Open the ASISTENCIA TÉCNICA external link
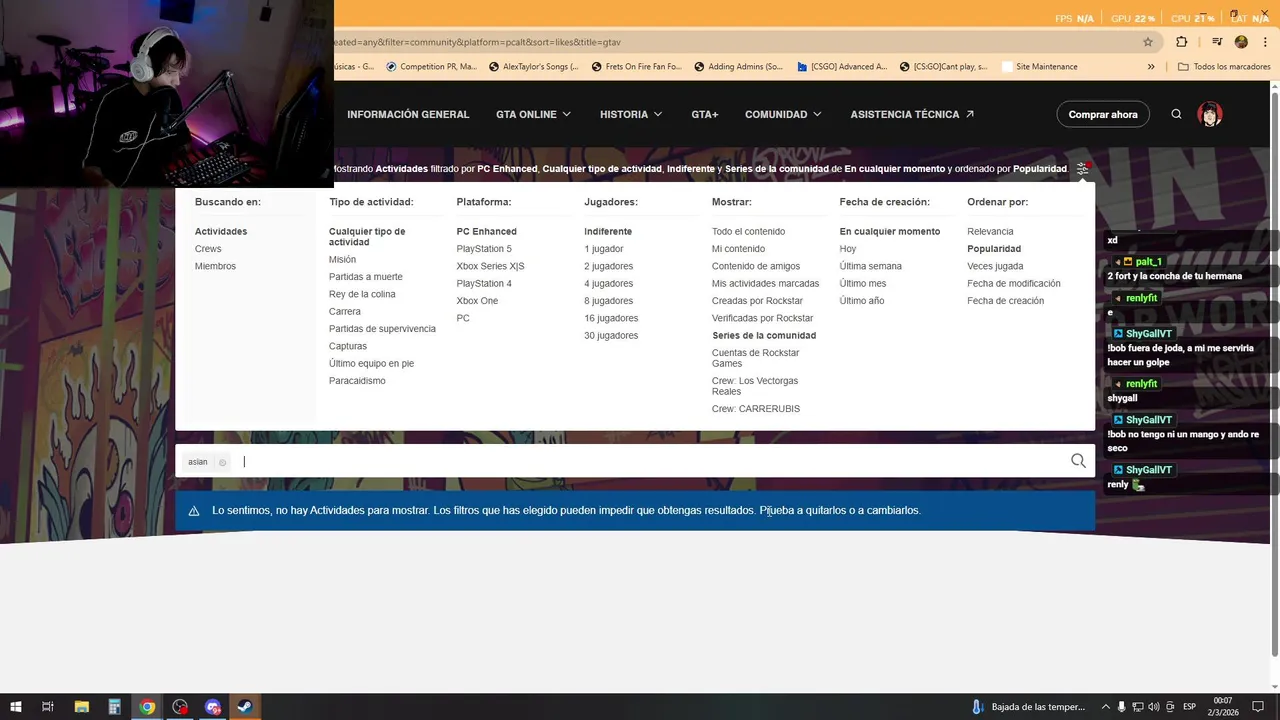The image size is (1280, 720). (x=912, y=114)
